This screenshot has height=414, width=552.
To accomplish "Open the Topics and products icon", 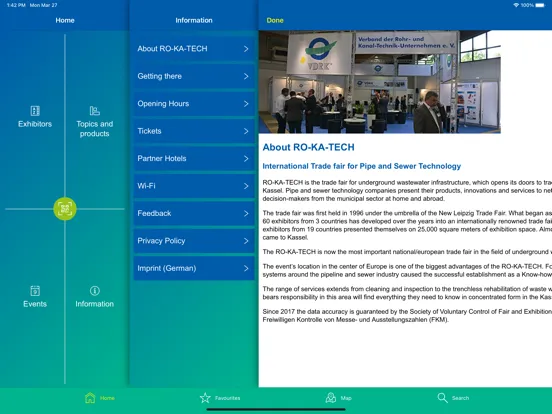I will pyautogui.click(x=94, y=111).
